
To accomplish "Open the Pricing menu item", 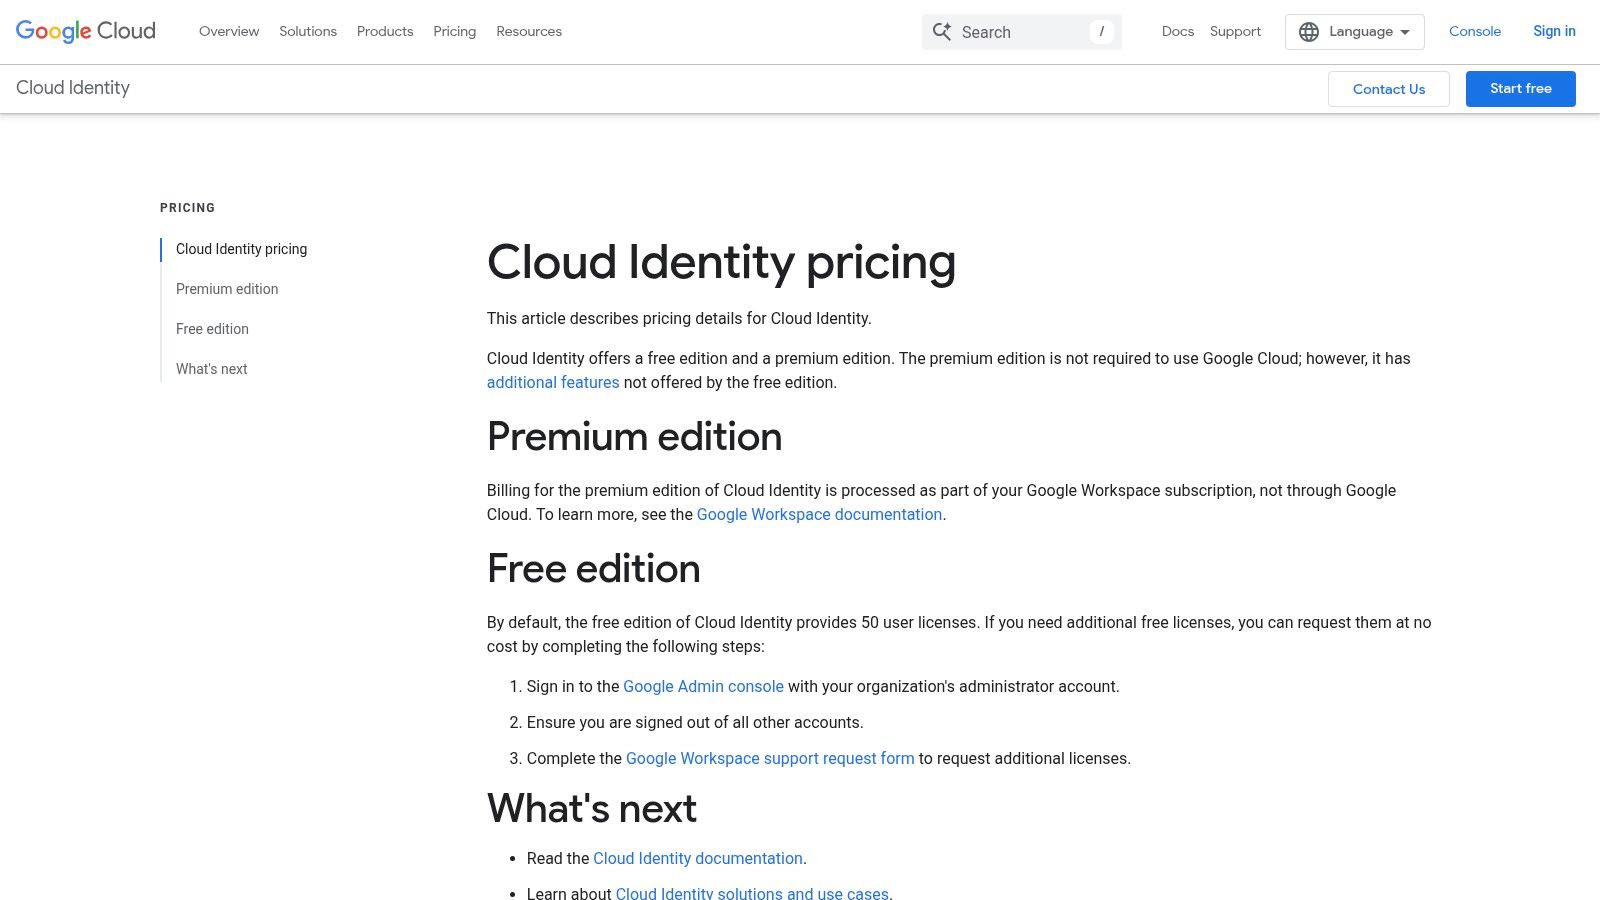I will pos(455,31).
